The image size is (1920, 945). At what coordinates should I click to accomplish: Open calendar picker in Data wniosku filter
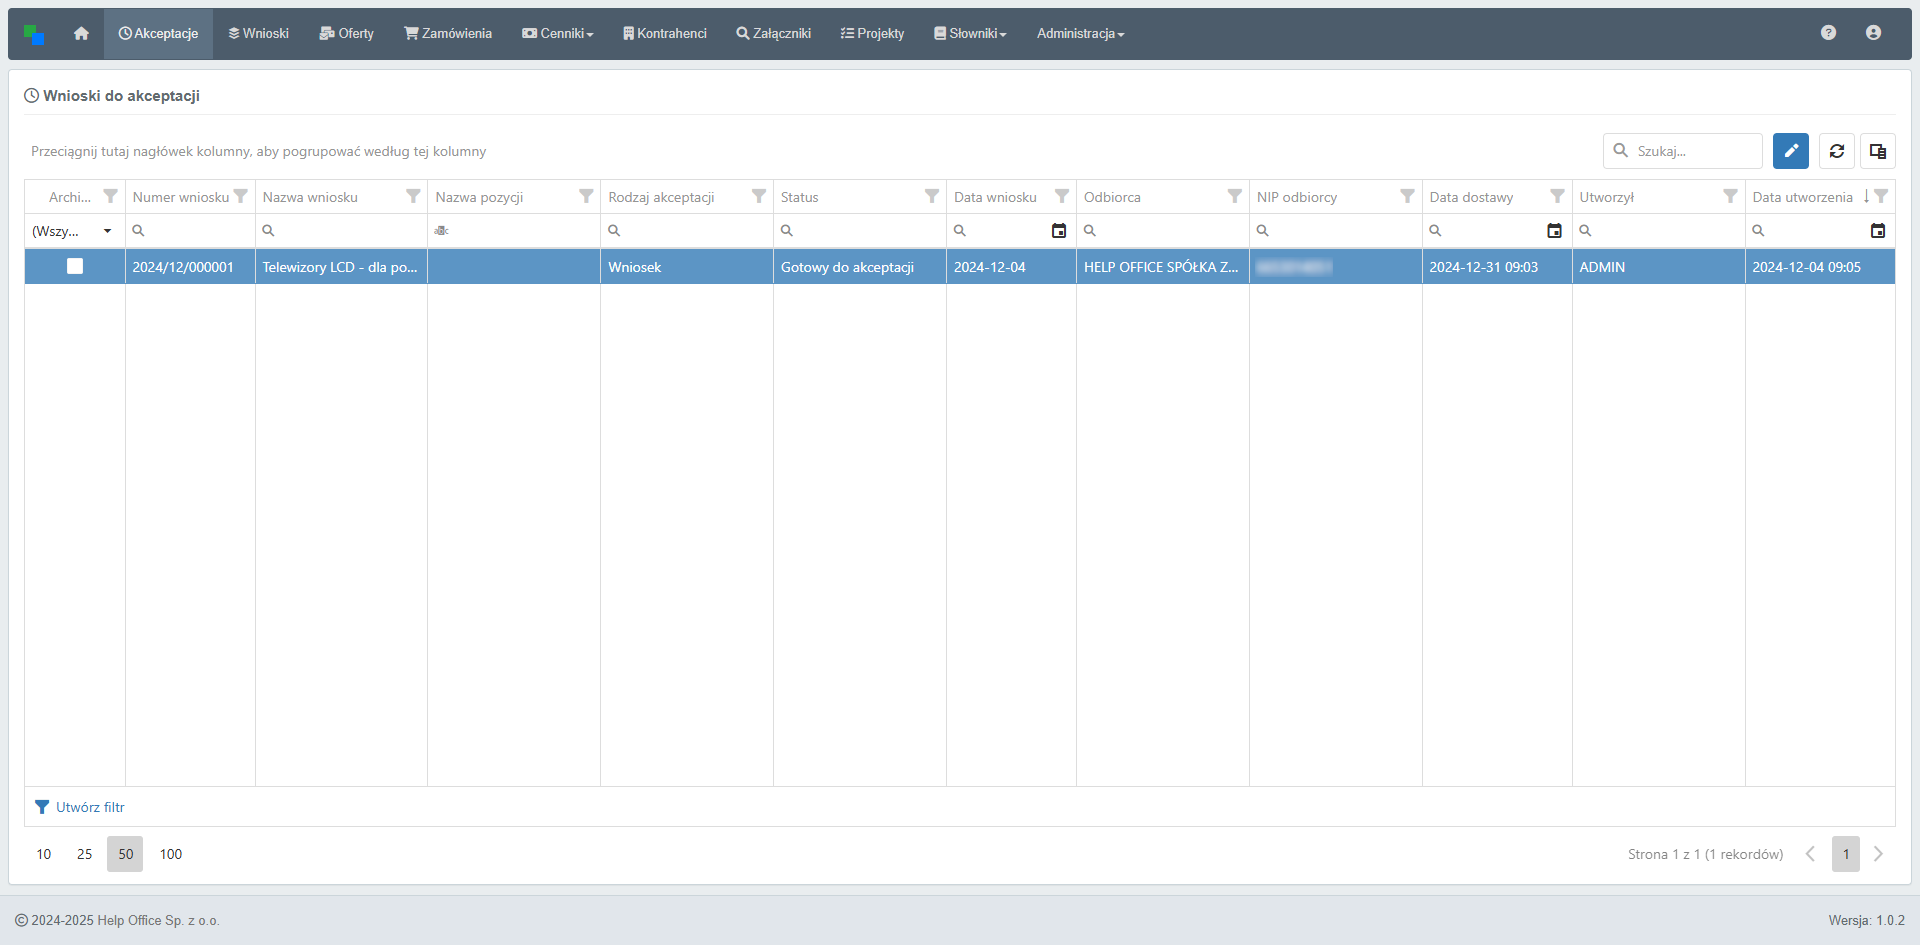1058,231
